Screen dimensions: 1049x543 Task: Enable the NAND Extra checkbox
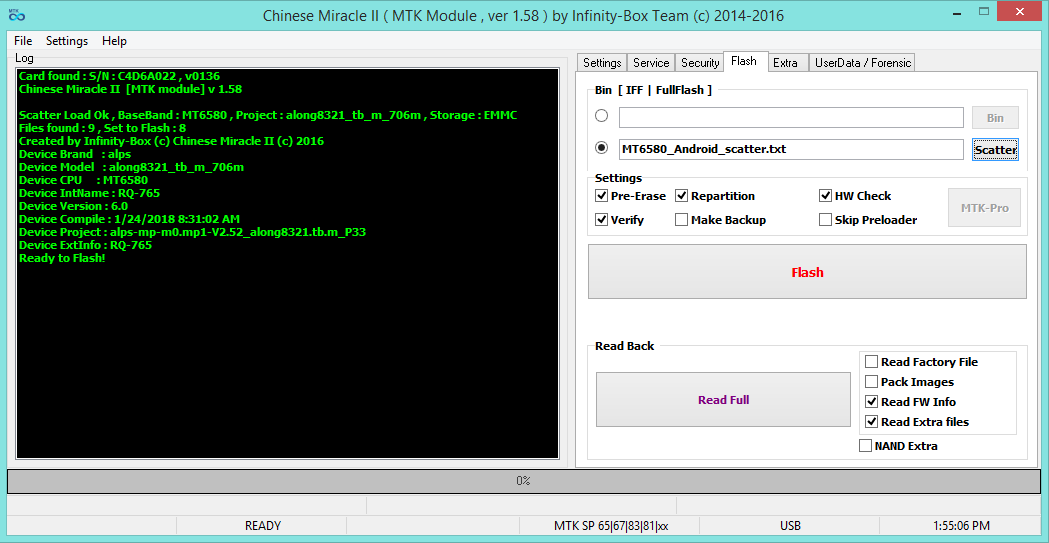pos(865,445)
